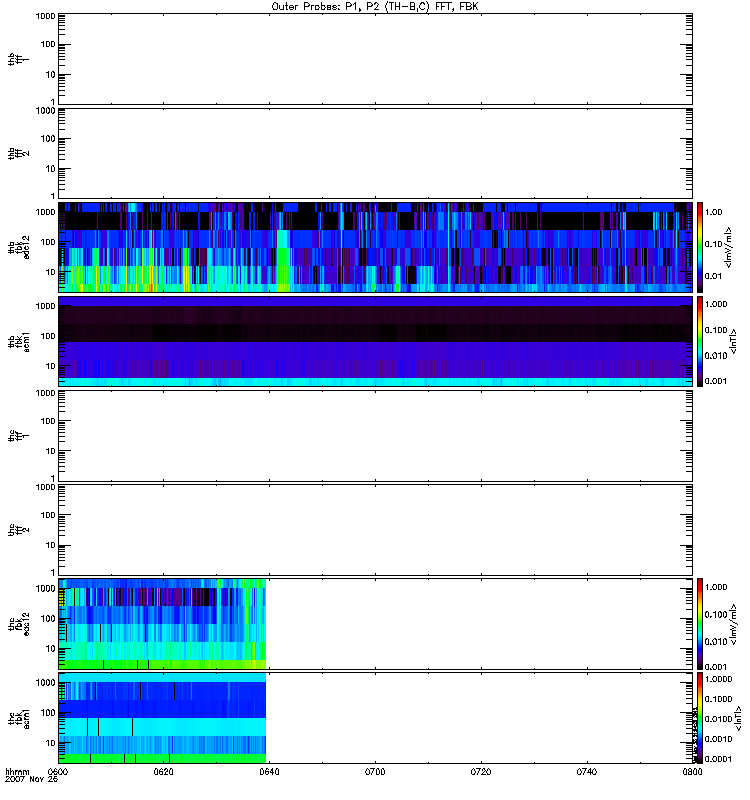This screenshot has width=750, height=800.
Task: Click the colored thc fbk scm1 spectrogram data
Action: [x=162, y=718]
